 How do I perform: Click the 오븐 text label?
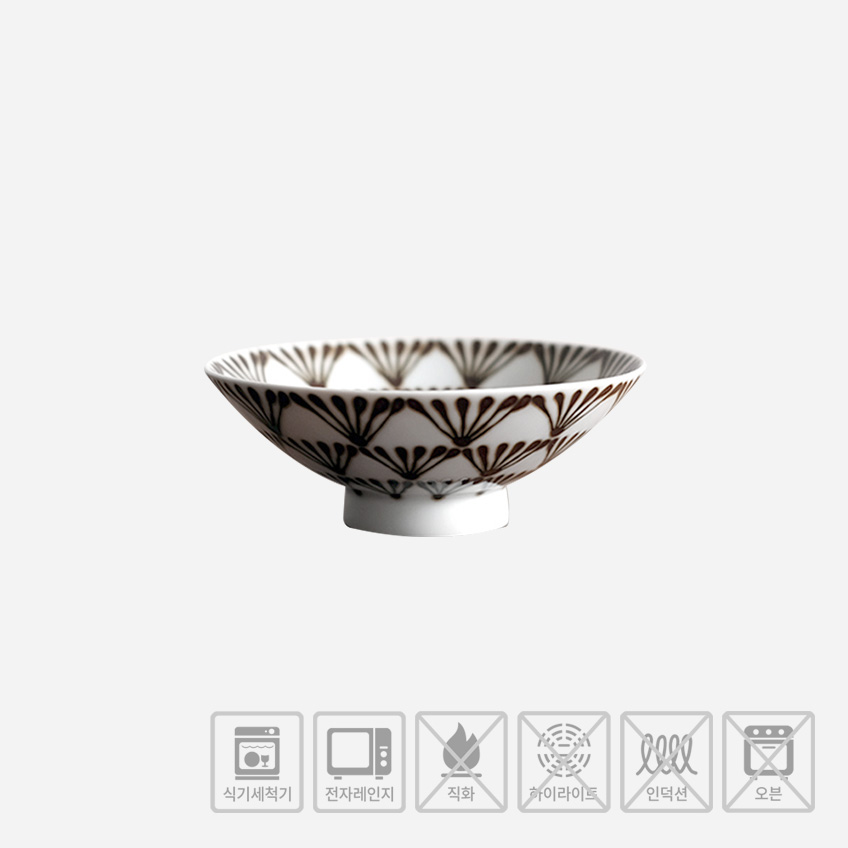click(768, 794)
